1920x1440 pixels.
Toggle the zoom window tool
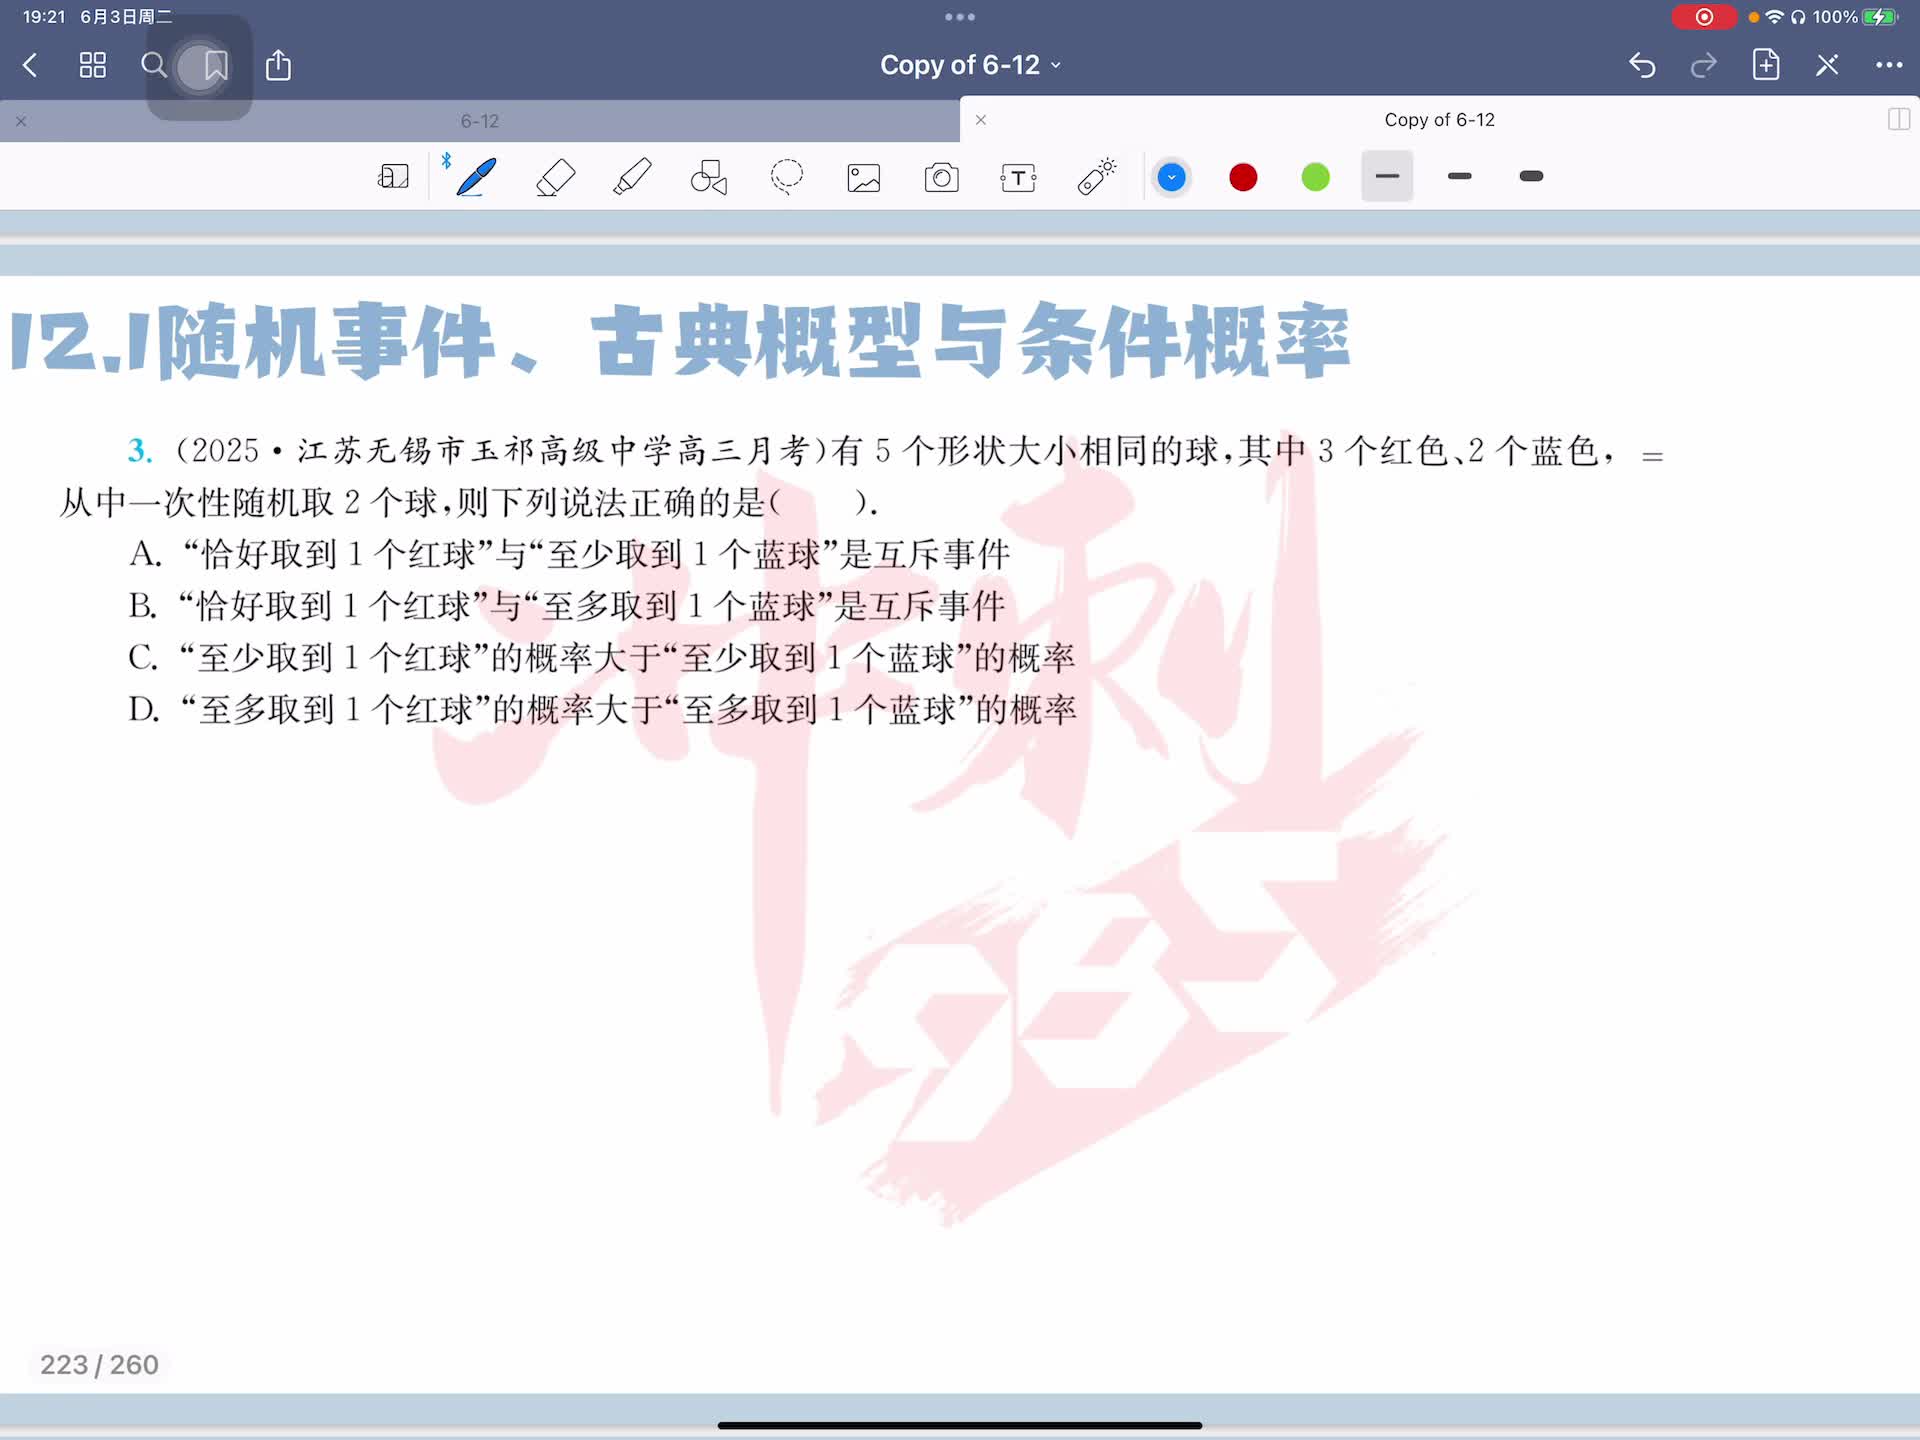(393, 177)
